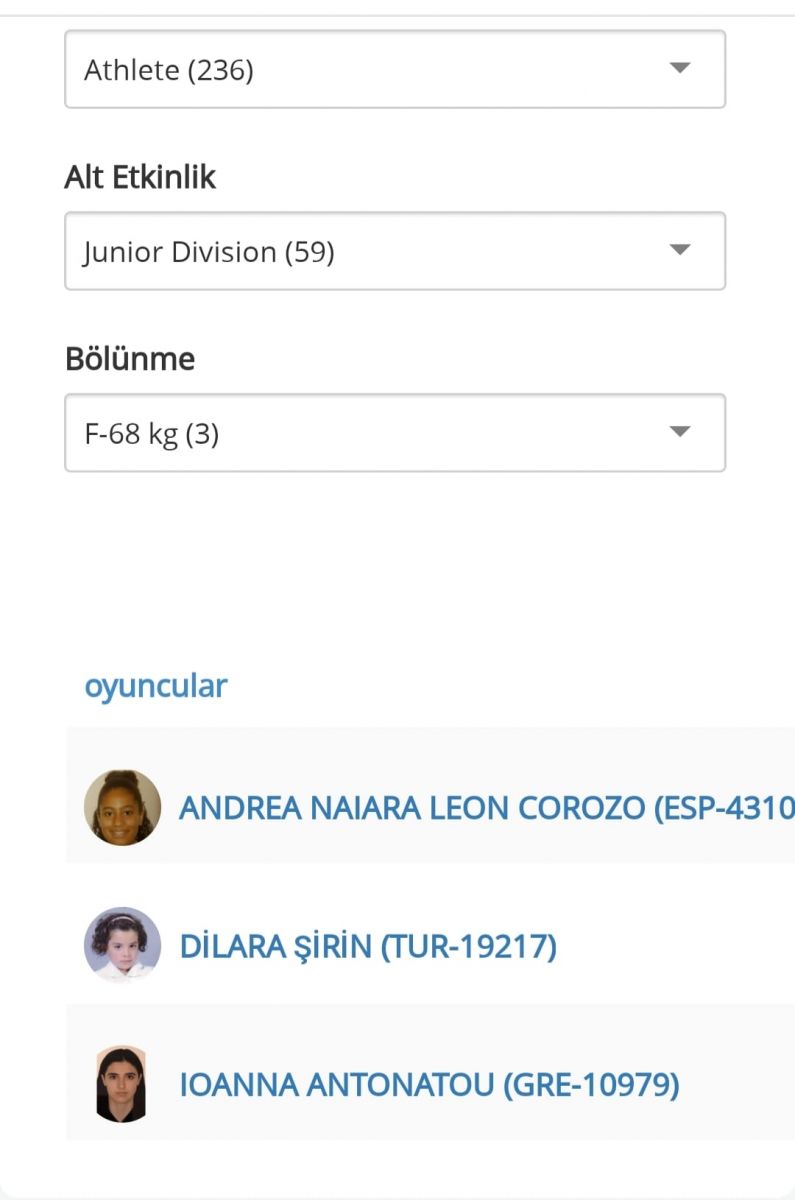Click the Alt Etkinlik field label

140,177
